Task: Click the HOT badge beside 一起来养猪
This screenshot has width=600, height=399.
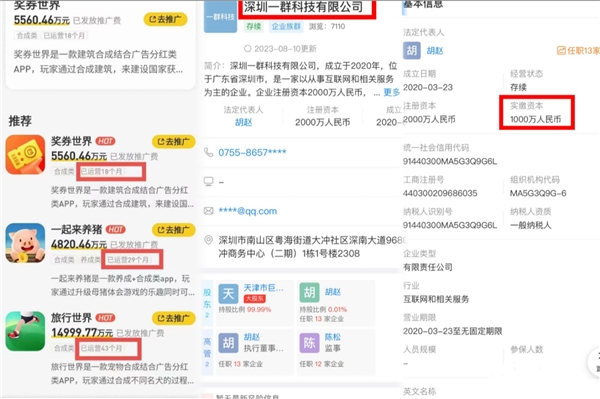Action: 116,230
